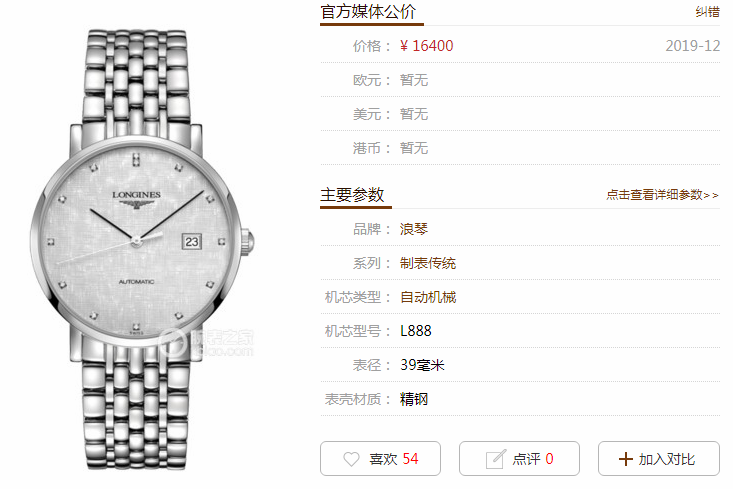
Task: Click the L888 movement model value
Action: coord(416,331)
